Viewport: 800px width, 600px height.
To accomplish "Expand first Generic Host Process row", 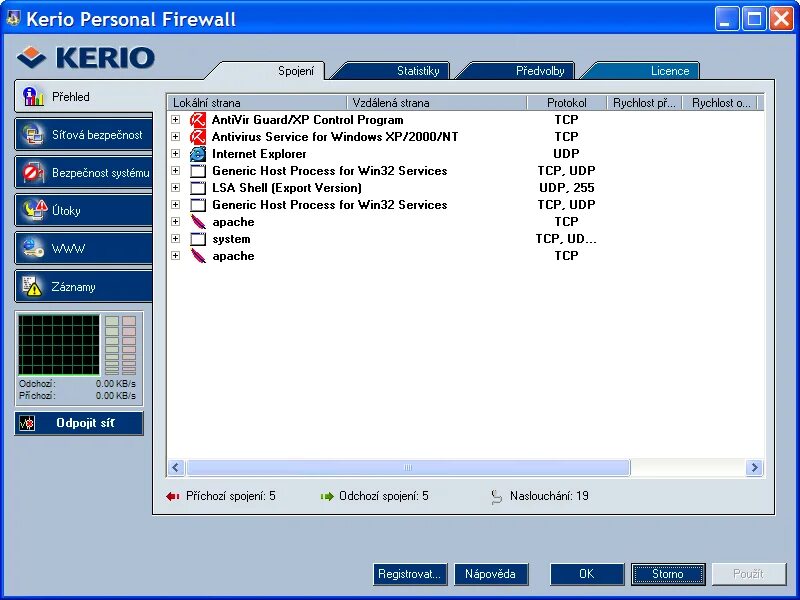I will pos(176,170).
